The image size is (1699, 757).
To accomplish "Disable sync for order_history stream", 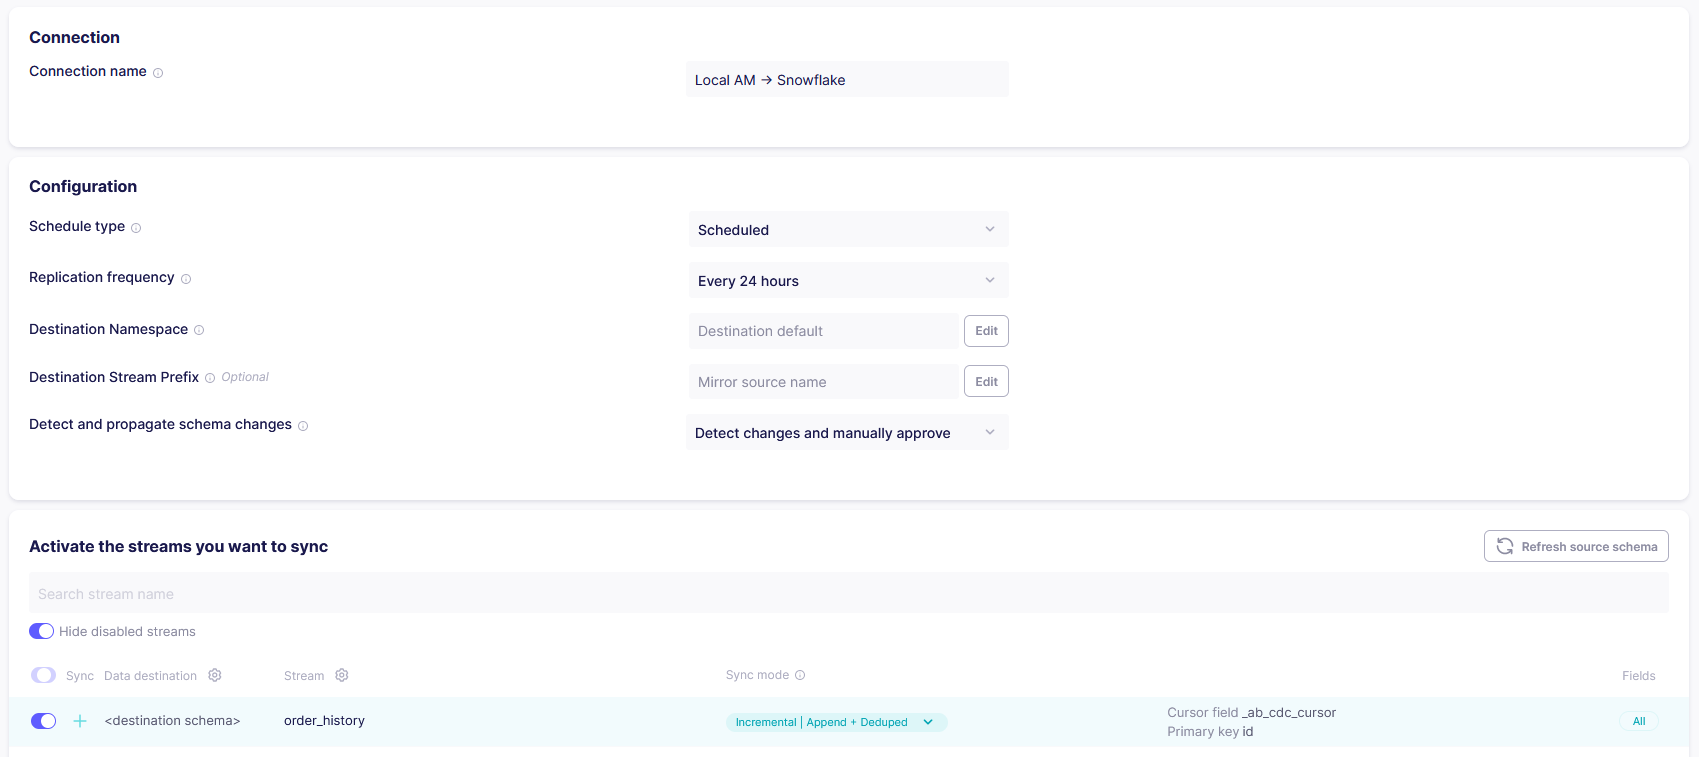I will (43, 721).
